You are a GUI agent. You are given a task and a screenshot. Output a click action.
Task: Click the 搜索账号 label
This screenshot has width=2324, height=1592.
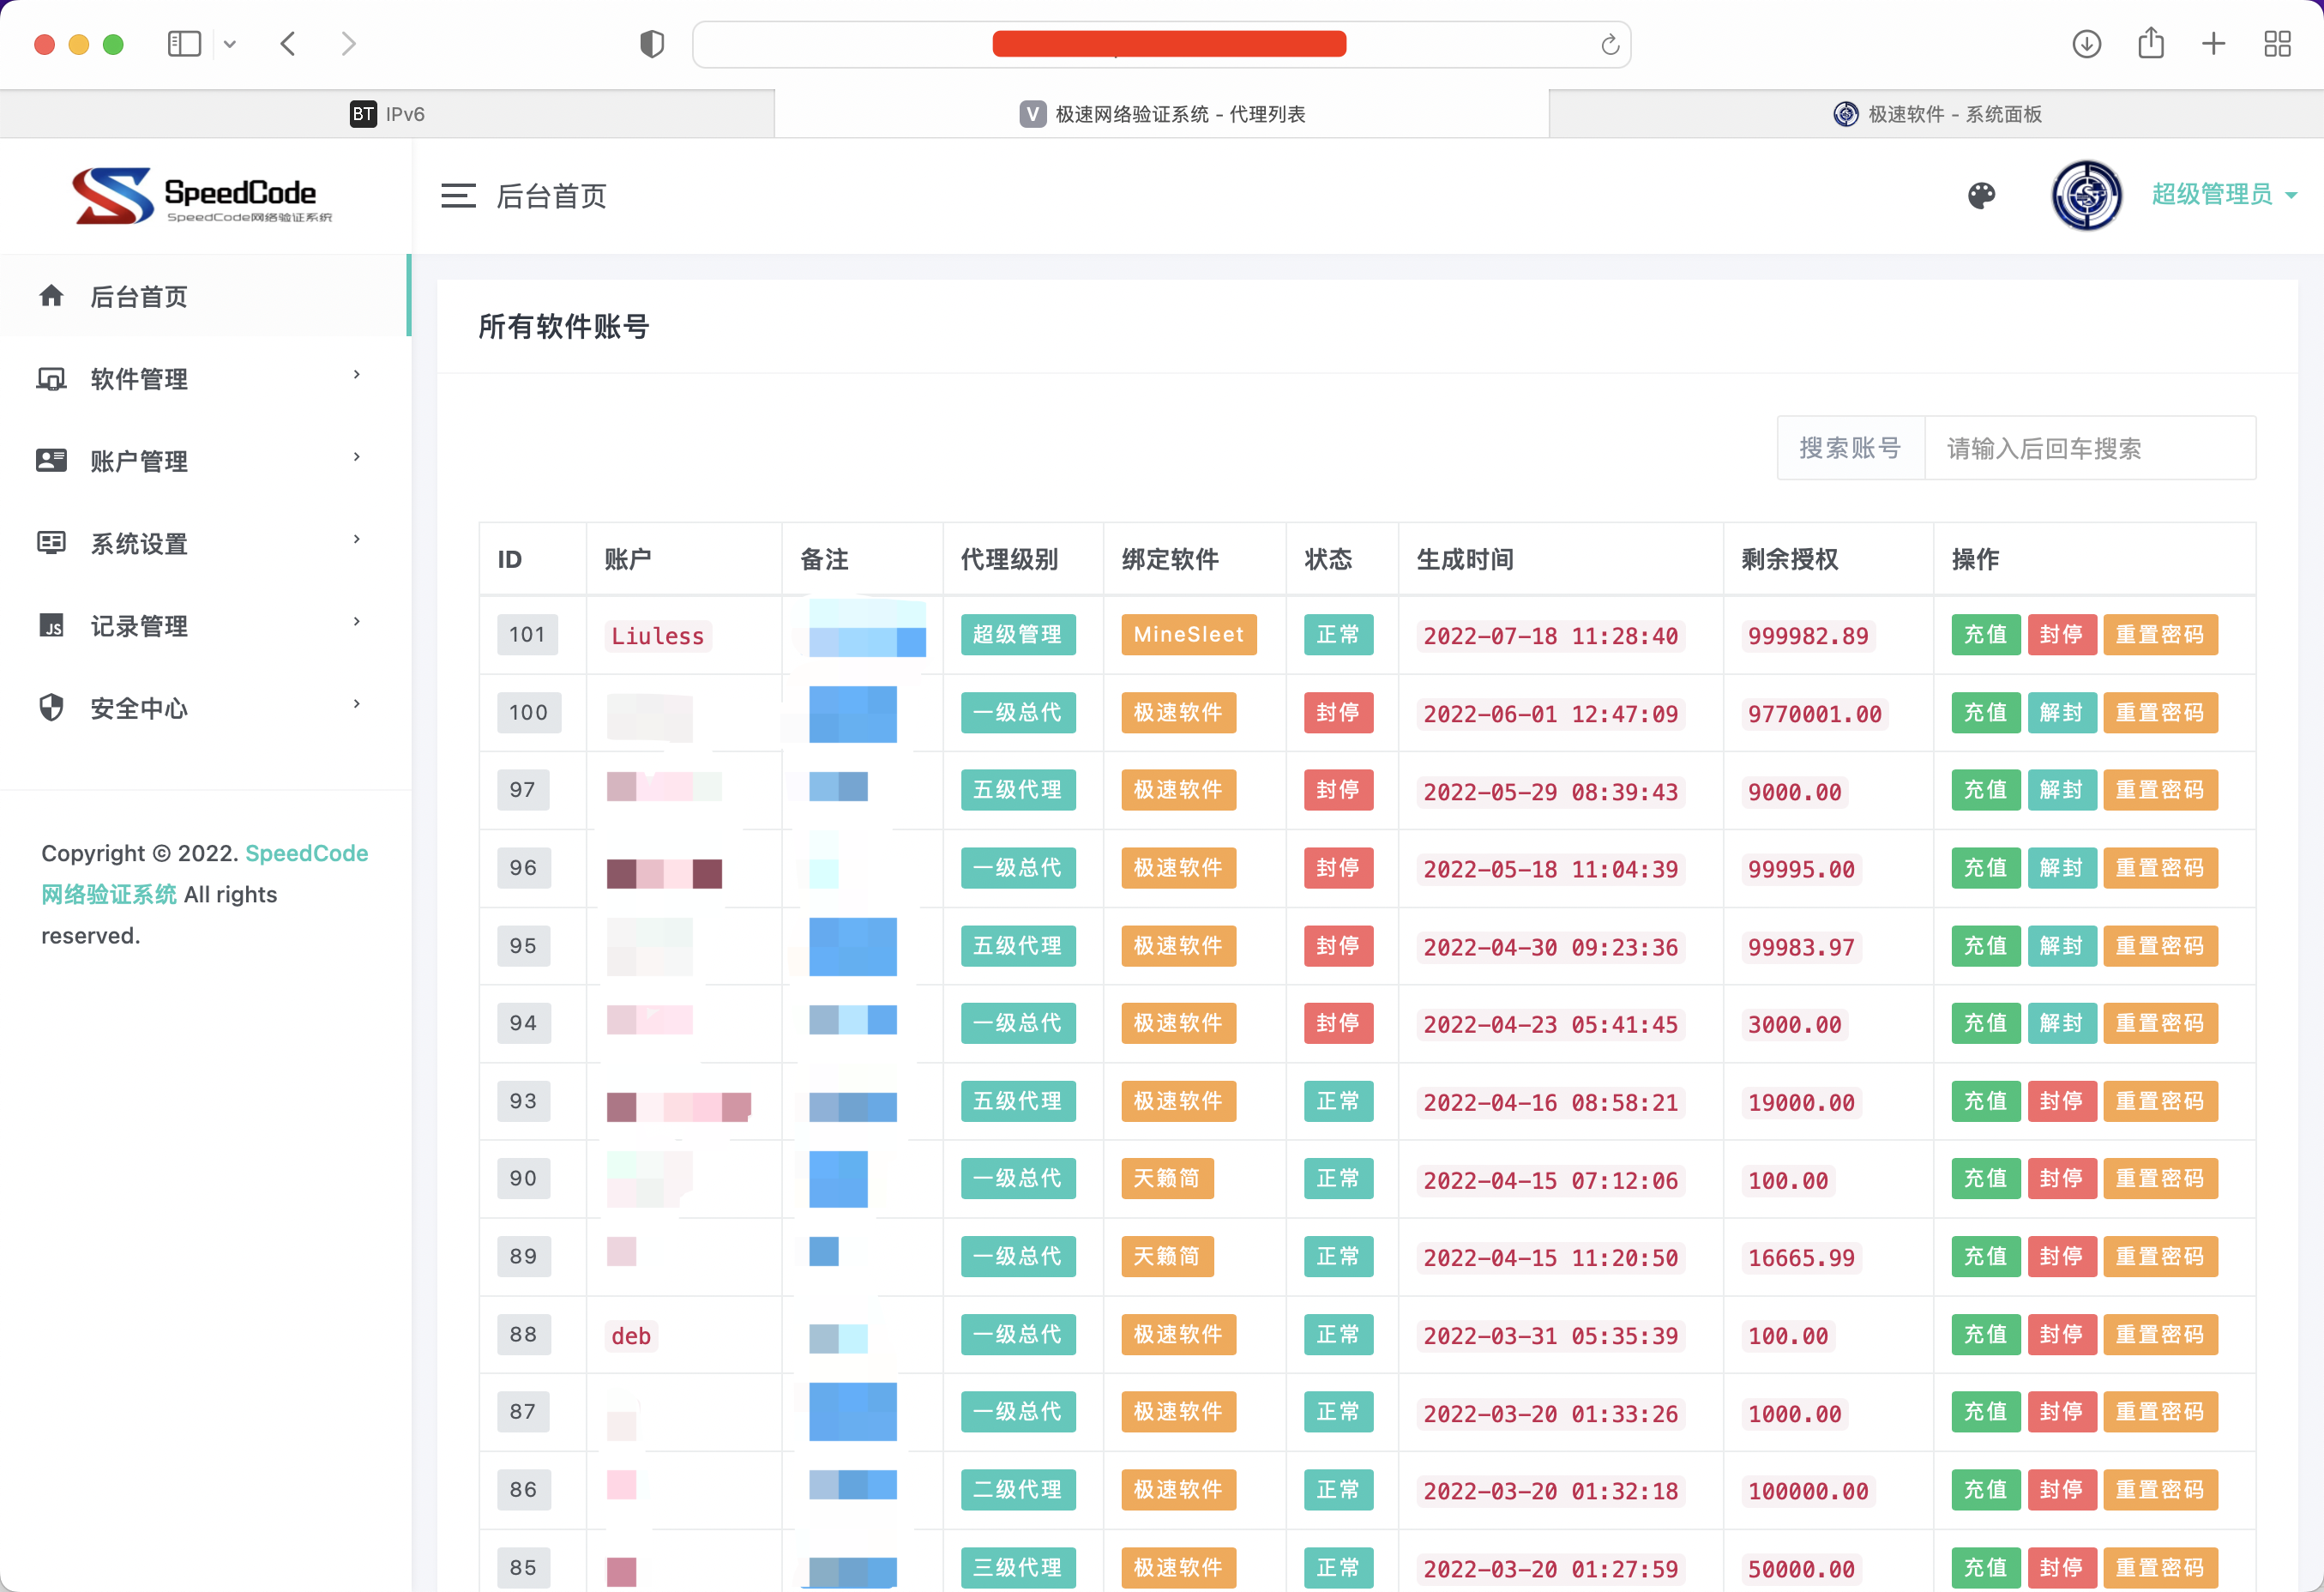pyautogui.click(x=1850, y=448)
